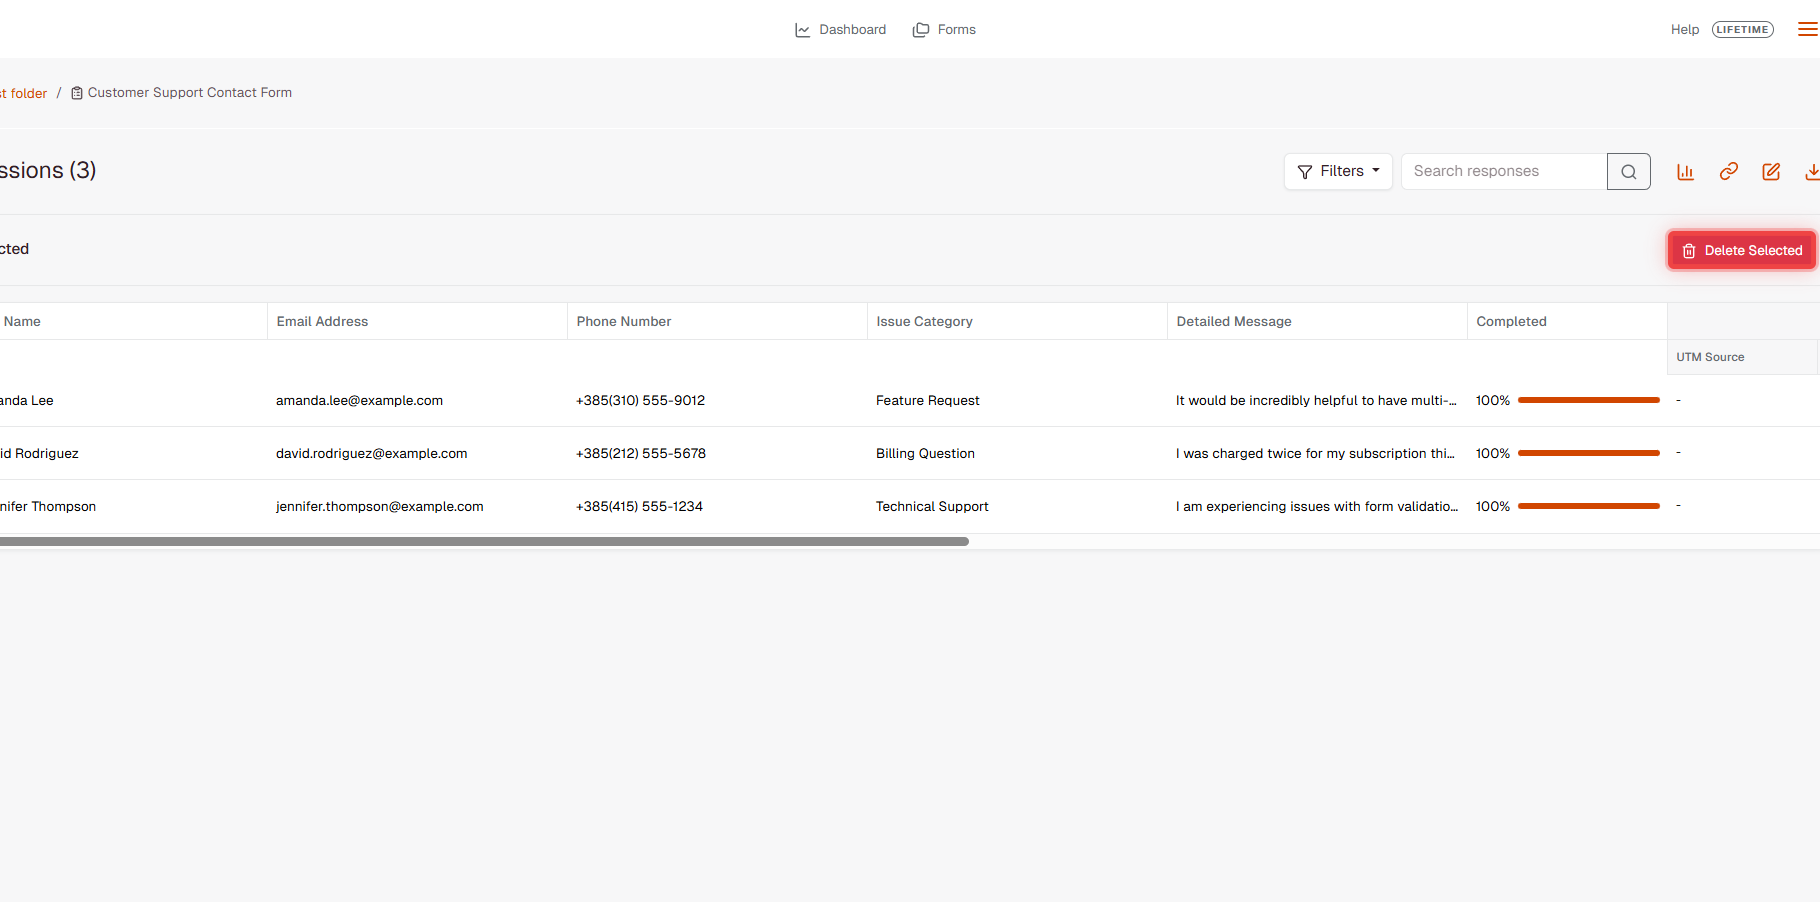The image size is (1820, 902).
Task: Click the Phone Number column header
Action: (717, 321)
